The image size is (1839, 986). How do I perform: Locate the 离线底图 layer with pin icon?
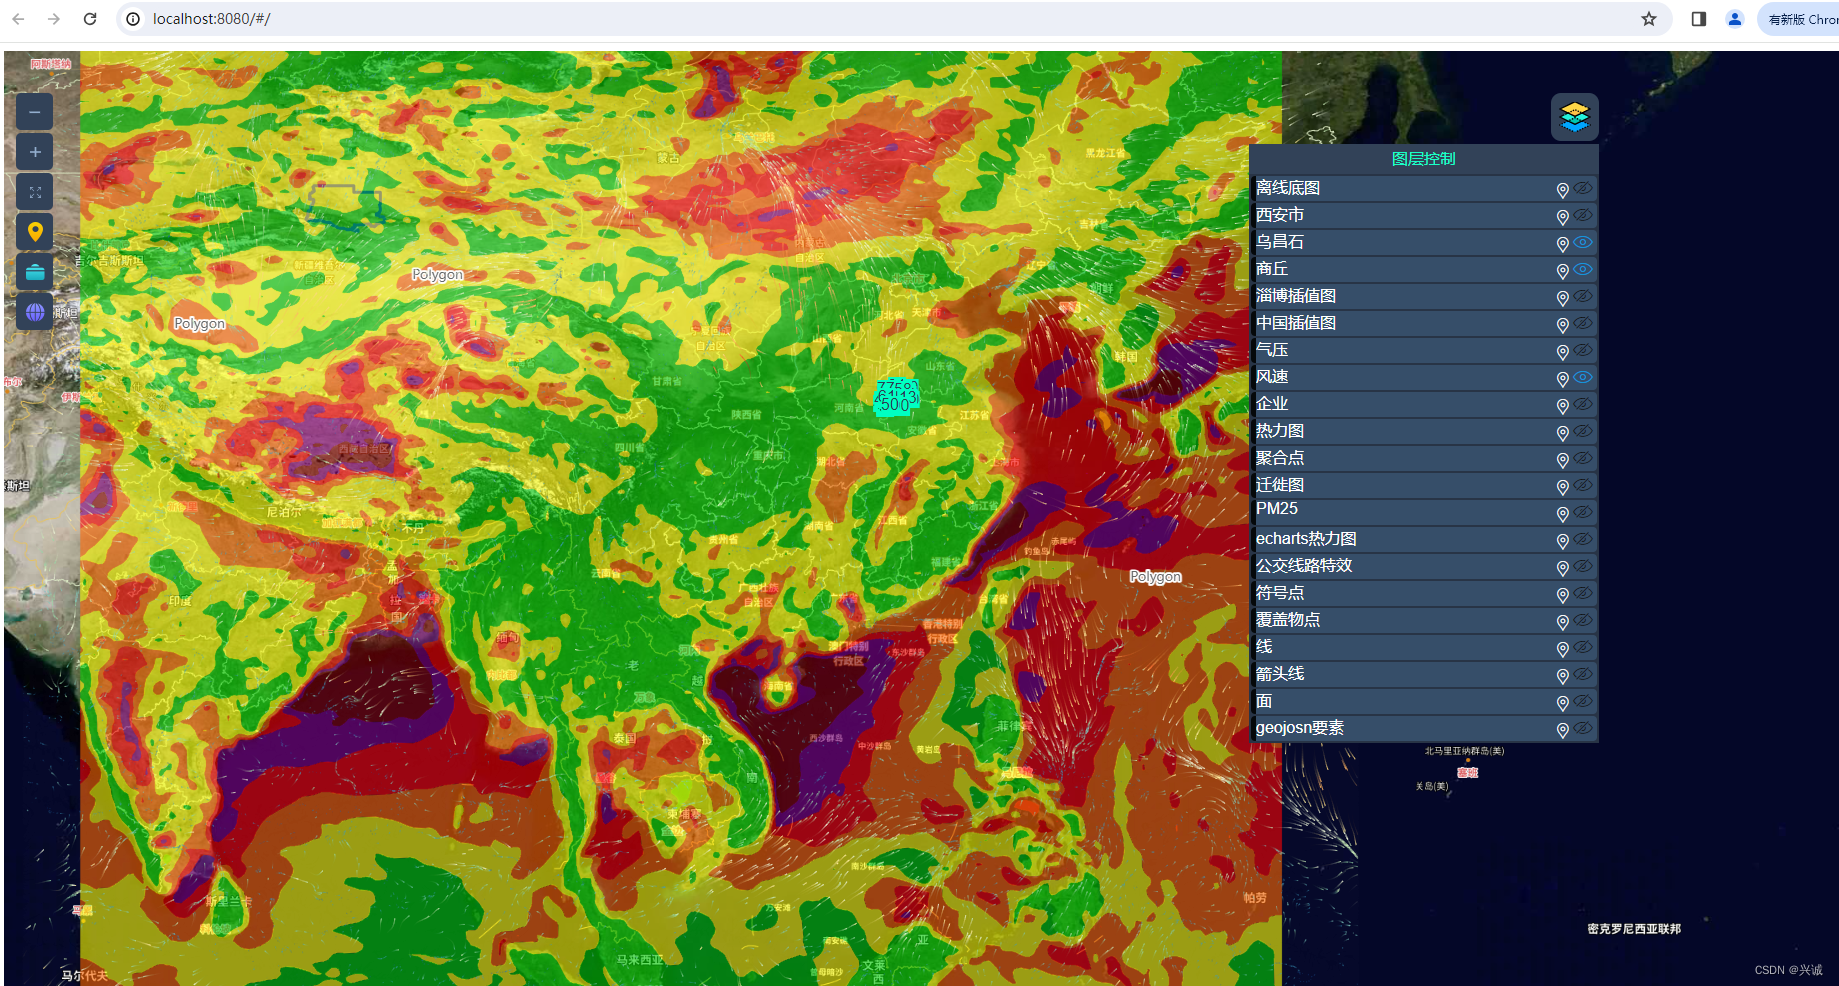[1562, 190]
